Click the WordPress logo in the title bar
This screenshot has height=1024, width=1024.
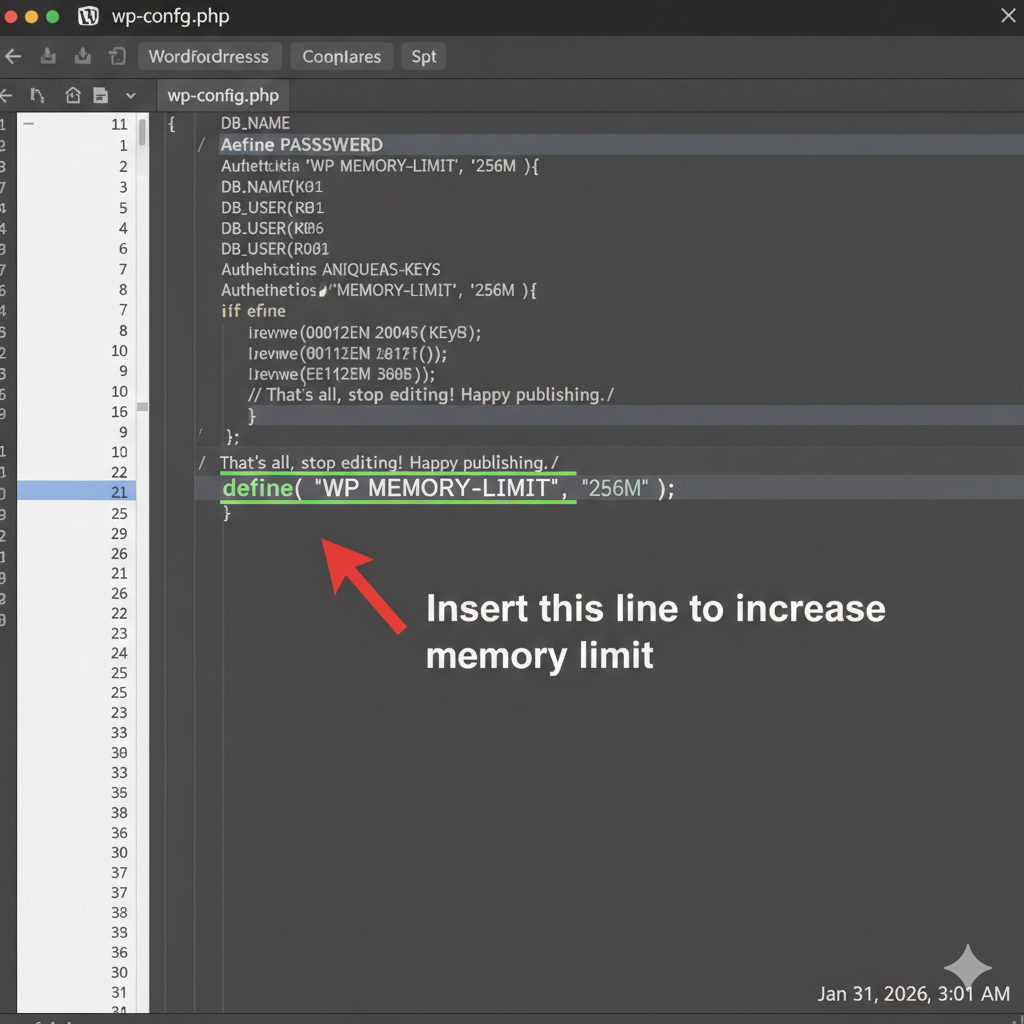pos(88,16)
